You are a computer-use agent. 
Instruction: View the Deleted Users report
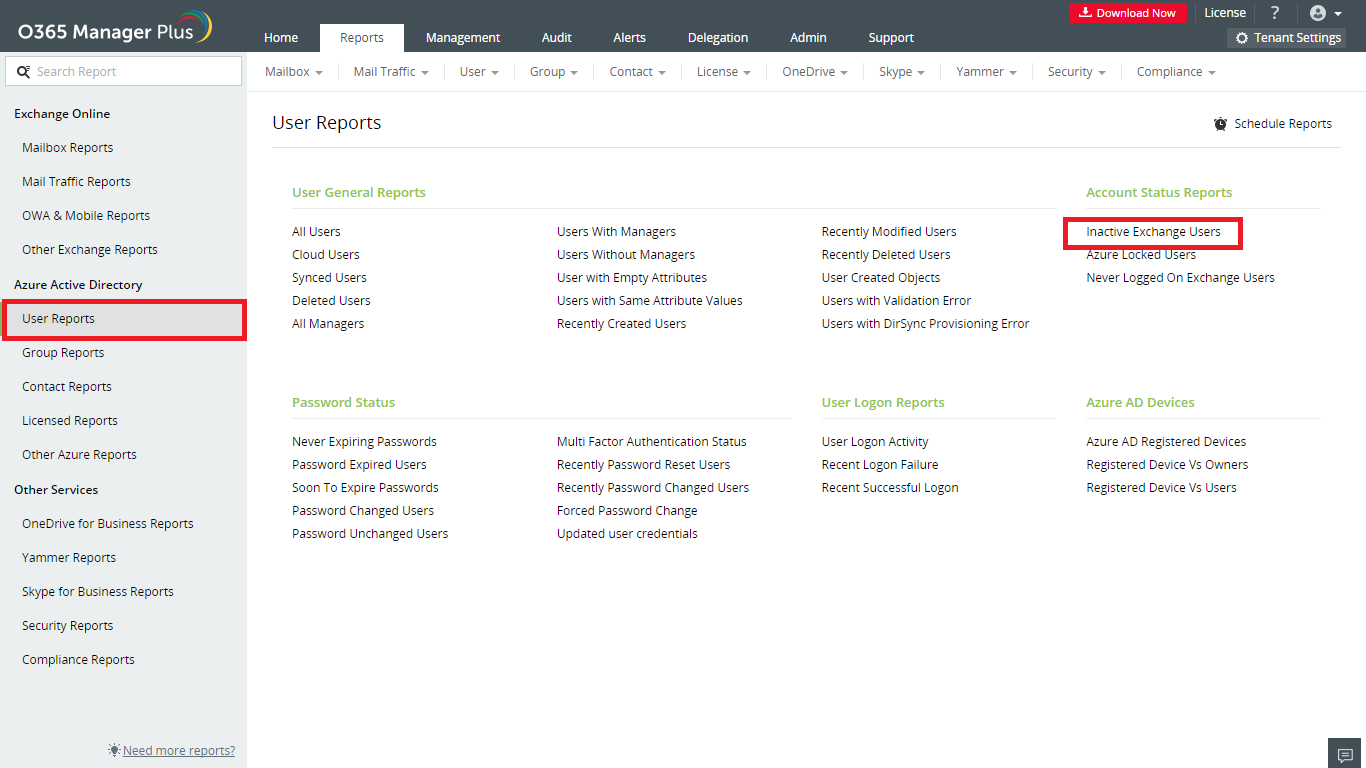tap(331, 301)
